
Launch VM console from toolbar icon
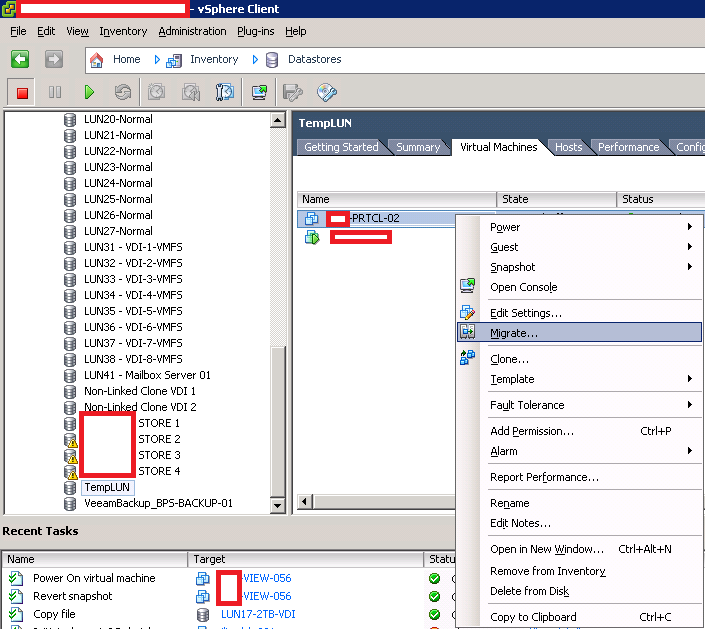[259, 92]
